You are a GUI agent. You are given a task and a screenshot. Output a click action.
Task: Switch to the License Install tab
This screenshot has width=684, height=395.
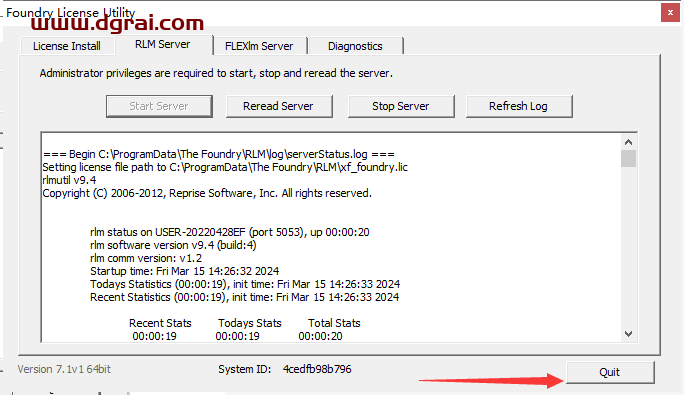67,46
